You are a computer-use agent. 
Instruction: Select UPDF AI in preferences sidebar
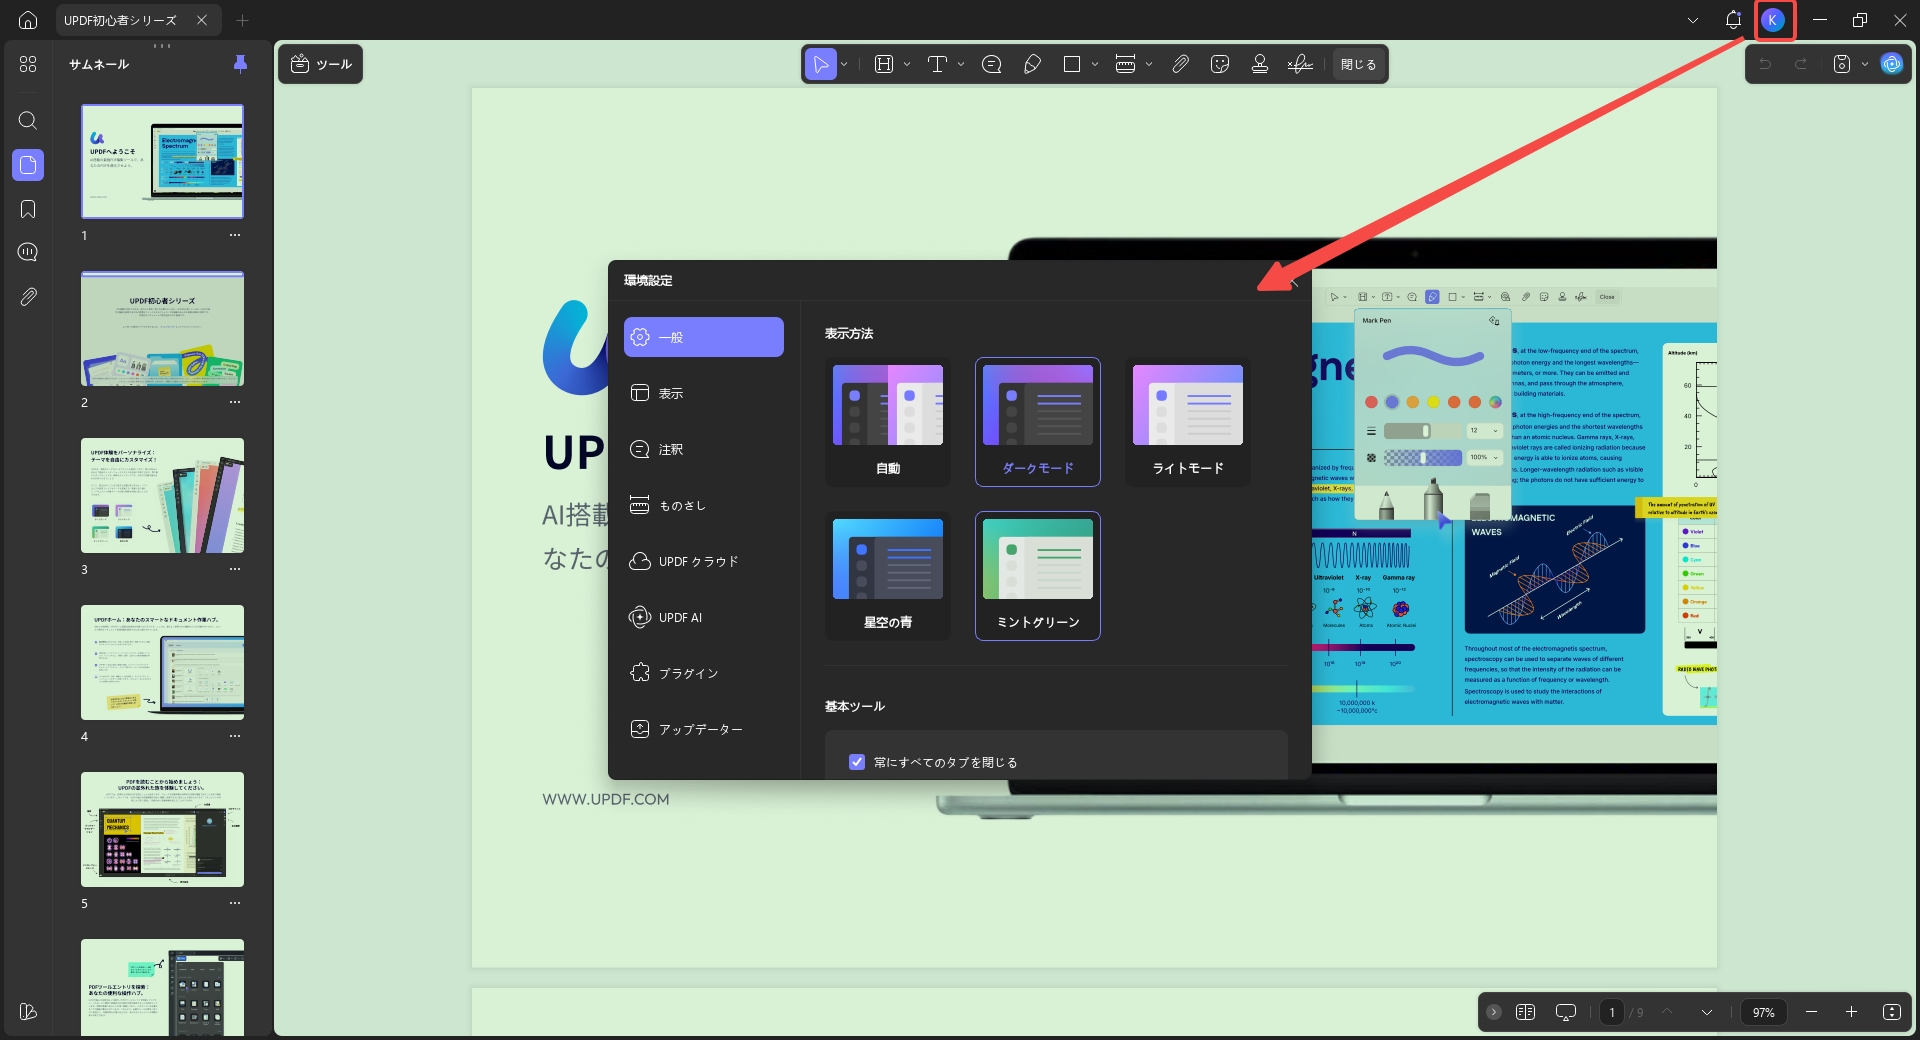pyautogui.click(x=704, y=617)
